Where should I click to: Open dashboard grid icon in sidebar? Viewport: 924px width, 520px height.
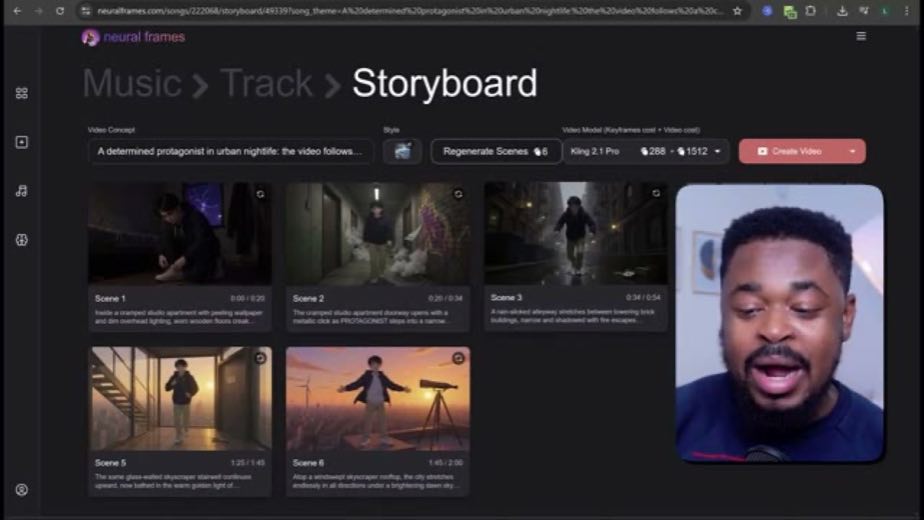22,93
